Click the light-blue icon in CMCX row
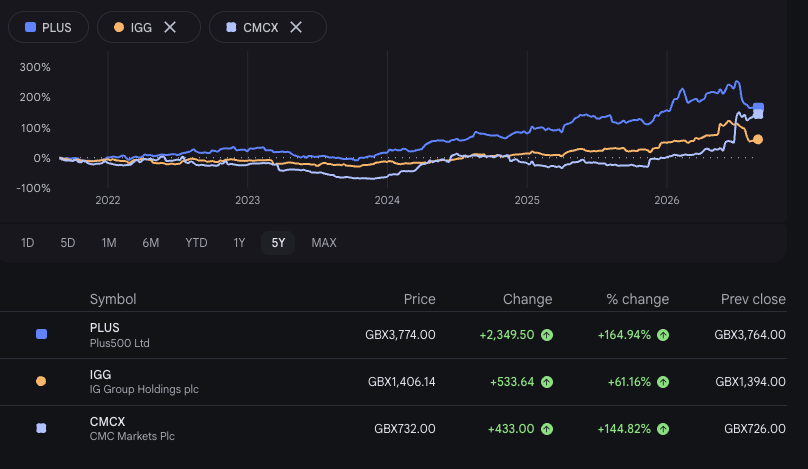Screen dimensions: 808x469 coord(41,428)
